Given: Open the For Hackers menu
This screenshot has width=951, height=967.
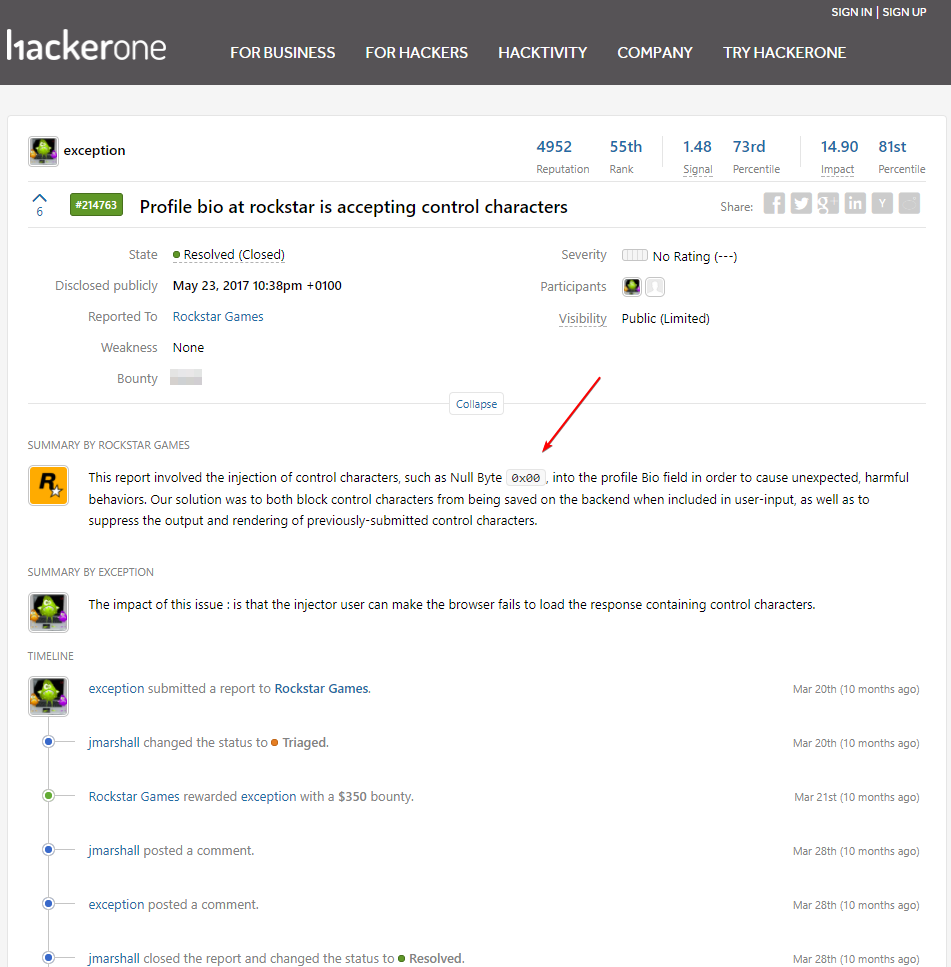Looking at the screenshot, I should pyautogui.click(x=416, y=53).
